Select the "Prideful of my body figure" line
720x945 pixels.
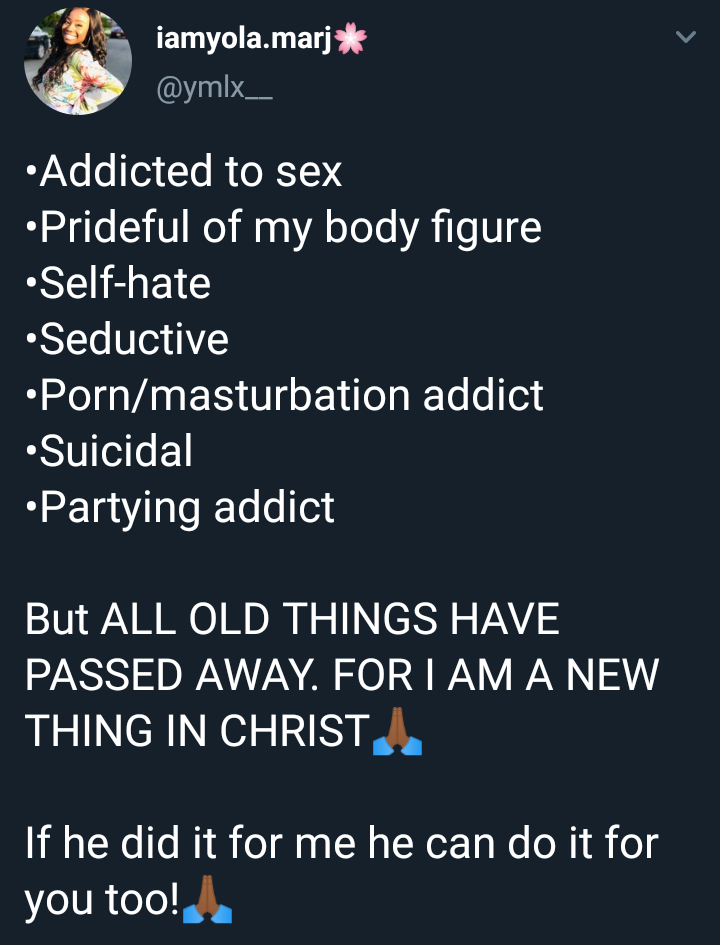(x=283, y=228)
